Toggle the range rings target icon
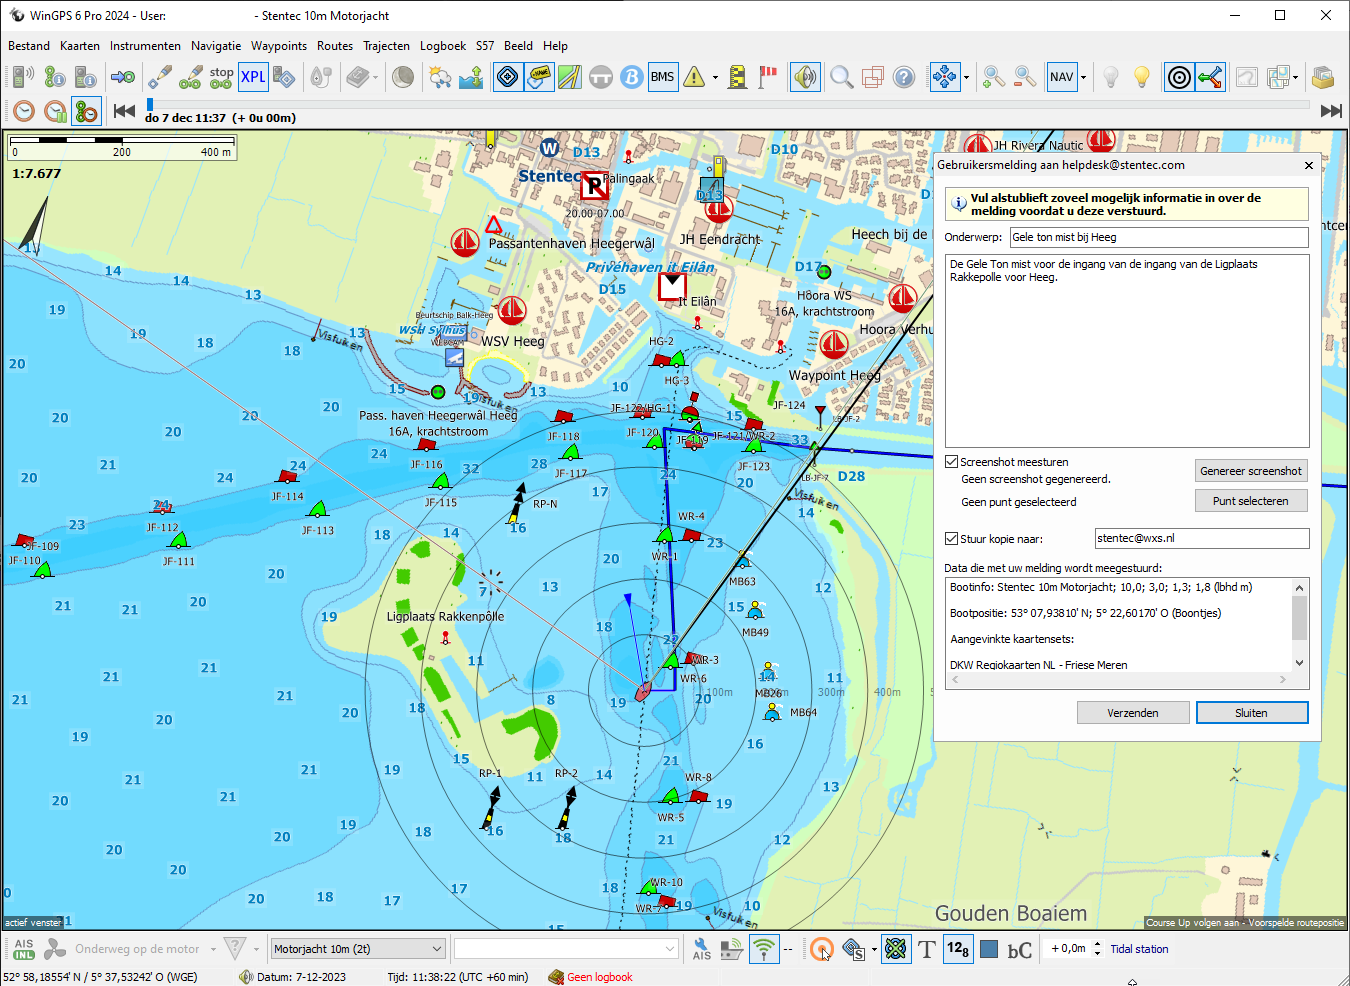 click(1179, 77)
